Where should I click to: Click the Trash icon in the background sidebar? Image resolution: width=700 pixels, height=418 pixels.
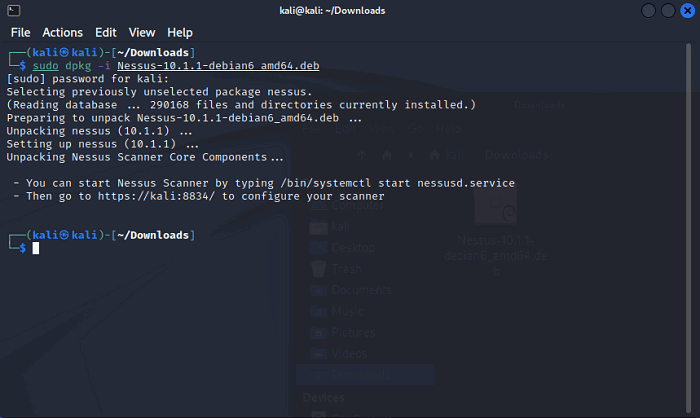coord(317,268)
